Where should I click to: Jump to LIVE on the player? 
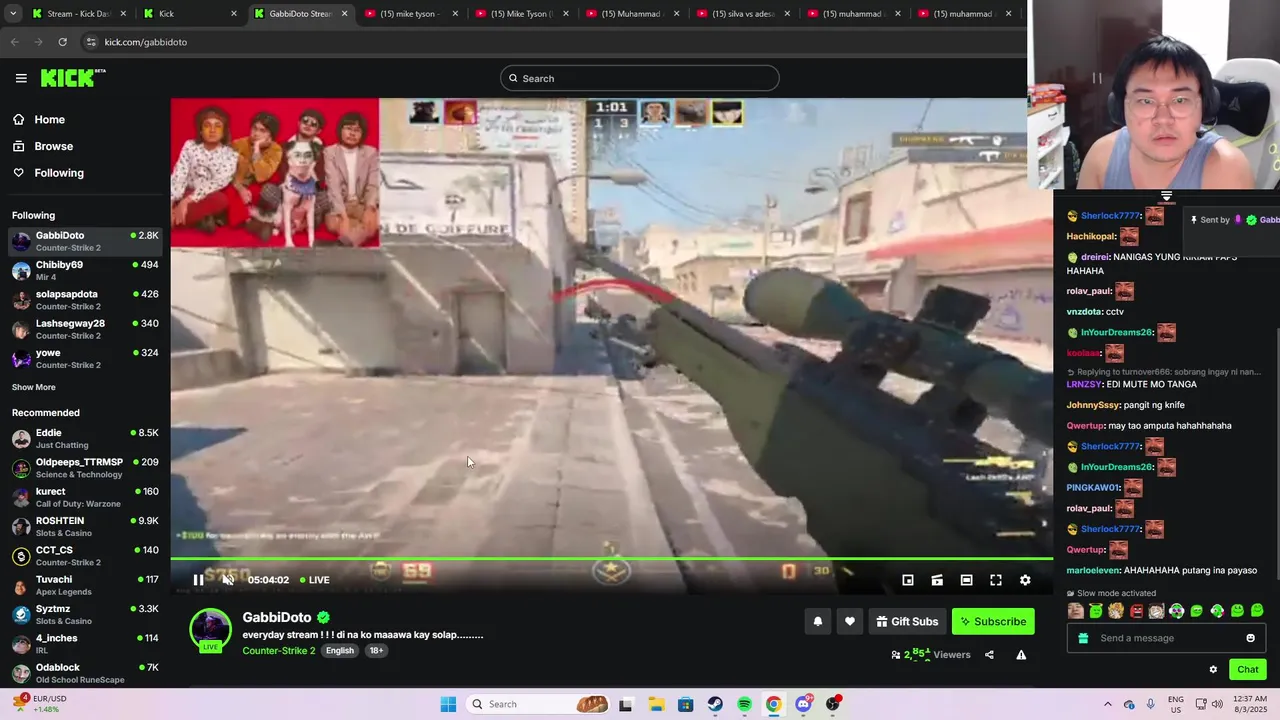coord(315,580)
